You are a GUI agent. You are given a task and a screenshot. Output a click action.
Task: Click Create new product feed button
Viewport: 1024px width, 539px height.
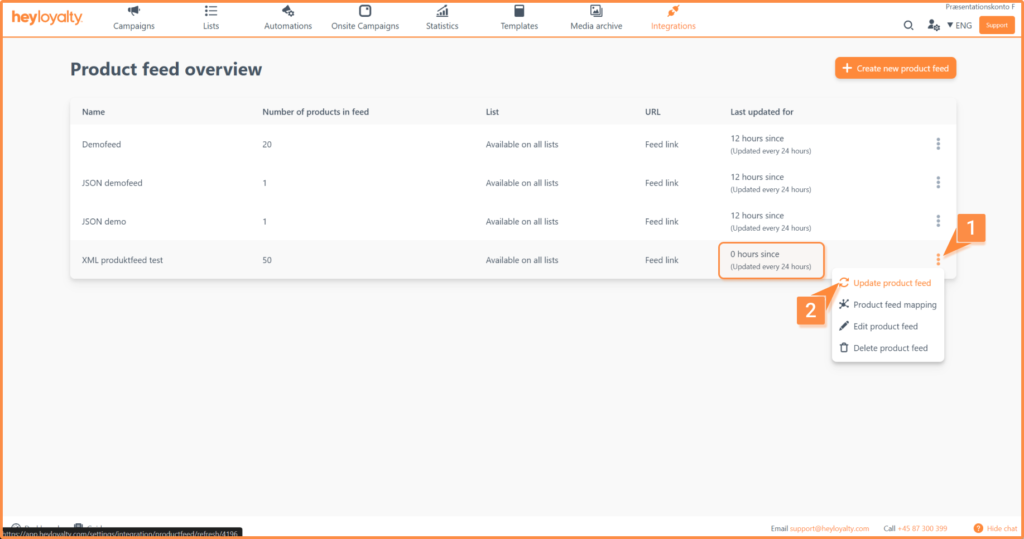click(895, 68)
